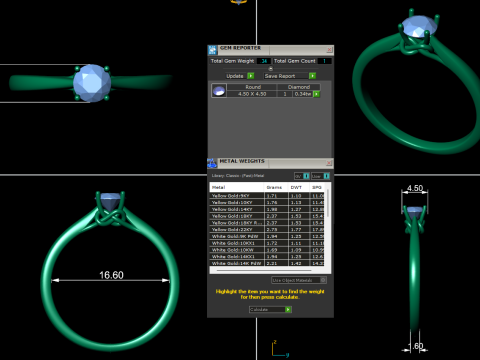Select the Yellow Gold:14KY row

pos(267,209)
